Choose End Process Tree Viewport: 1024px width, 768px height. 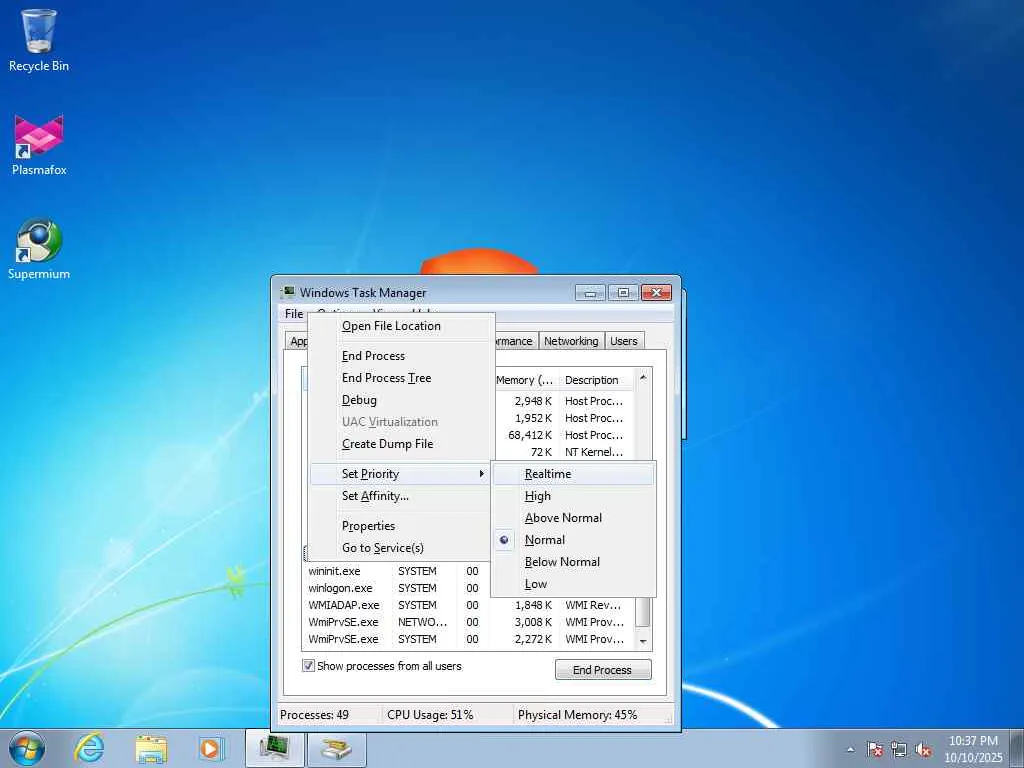click(400, 378)
